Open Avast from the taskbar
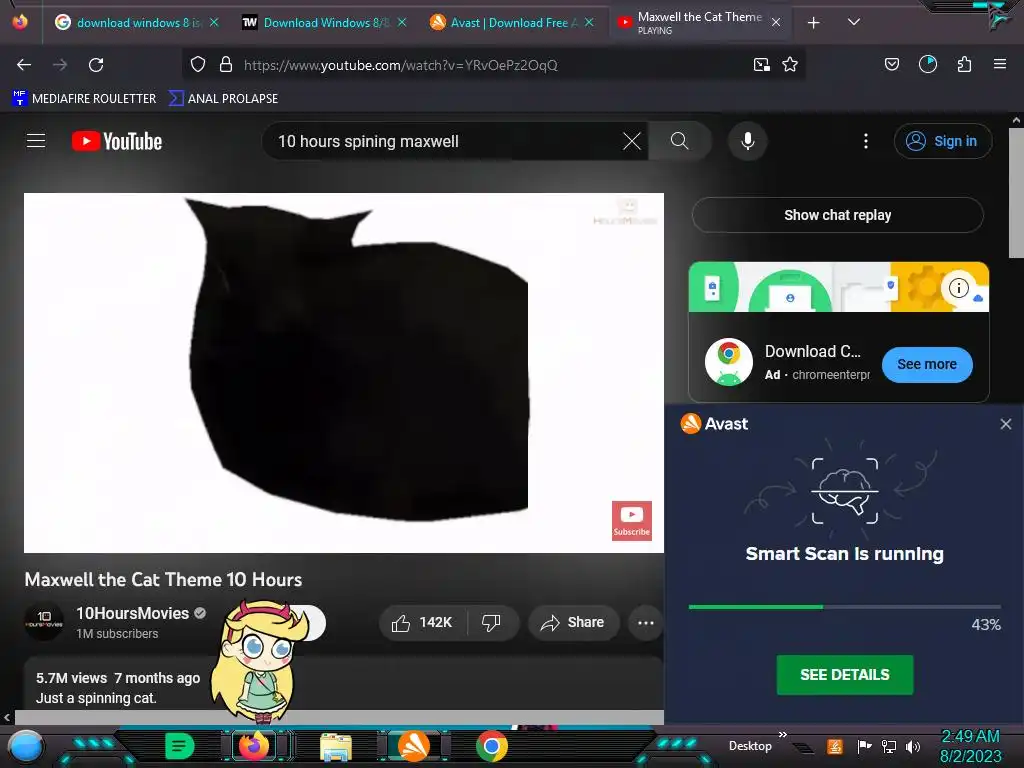 click(x=413, y=746)
